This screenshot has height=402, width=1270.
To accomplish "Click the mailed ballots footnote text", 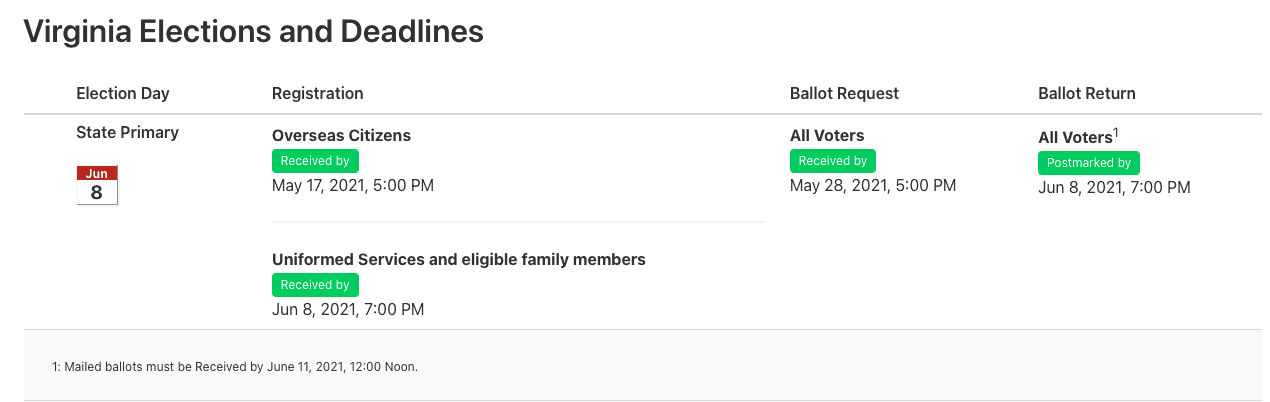I will coord(235,367).
